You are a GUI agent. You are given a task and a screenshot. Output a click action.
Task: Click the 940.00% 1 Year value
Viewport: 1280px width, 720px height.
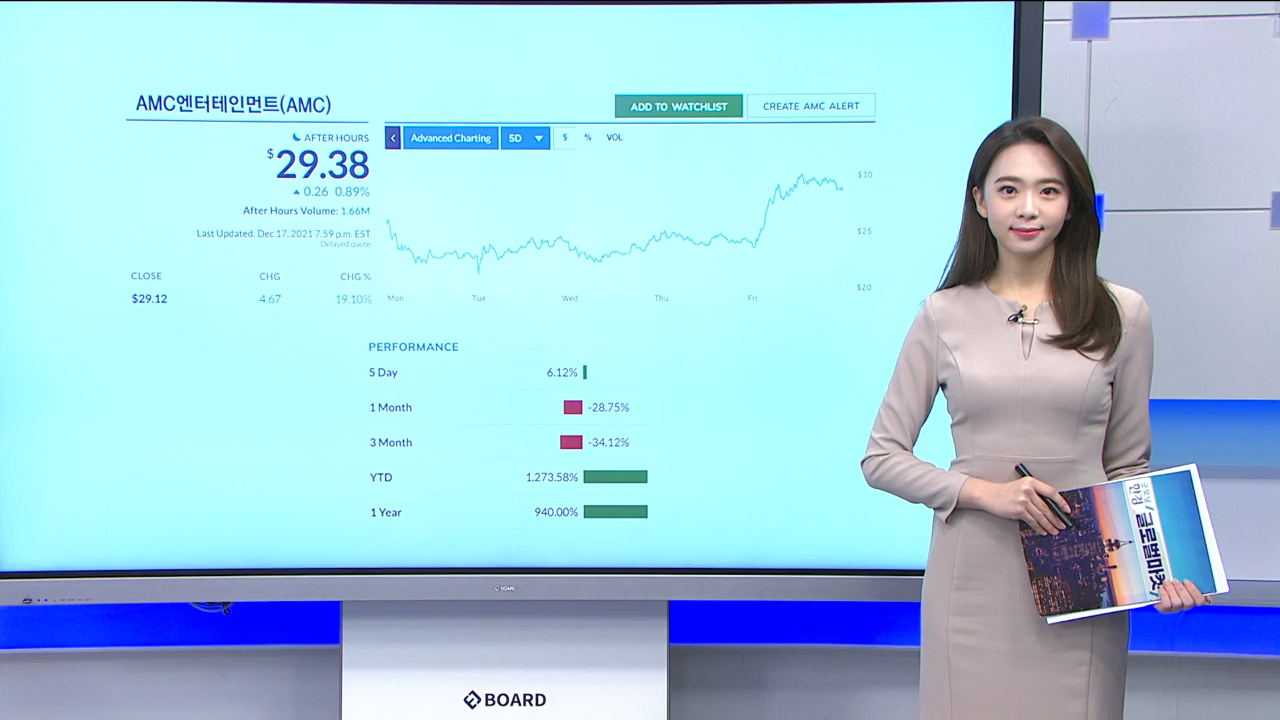pyautogui.click(x=556, y=512)
